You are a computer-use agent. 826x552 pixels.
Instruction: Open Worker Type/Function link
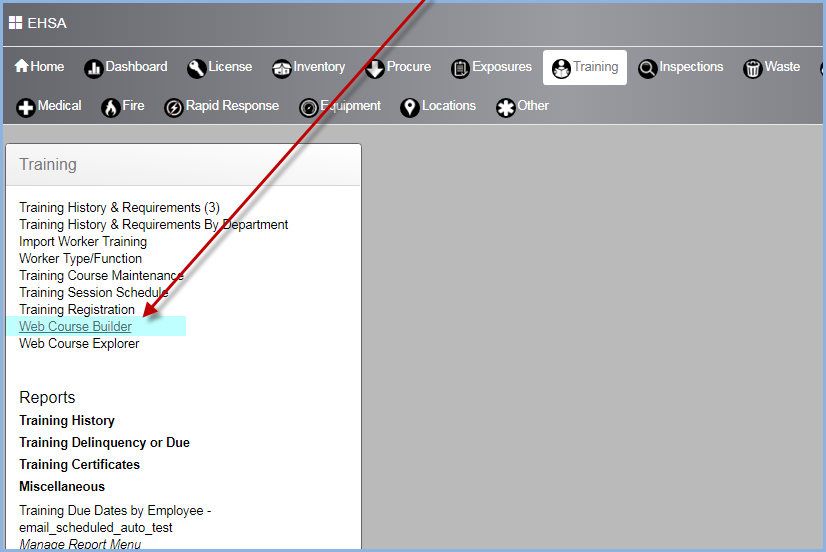(81, 258)
